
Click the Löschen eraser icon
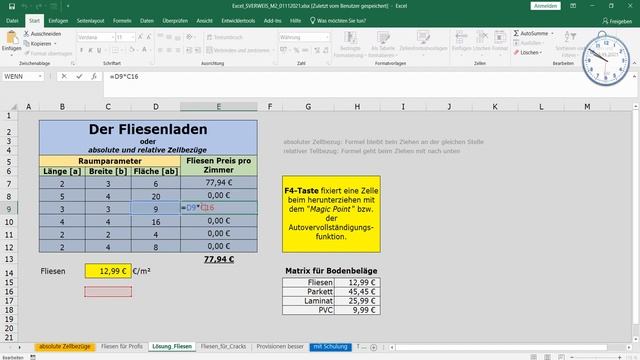pyautogui.click(x=516, y=52)
